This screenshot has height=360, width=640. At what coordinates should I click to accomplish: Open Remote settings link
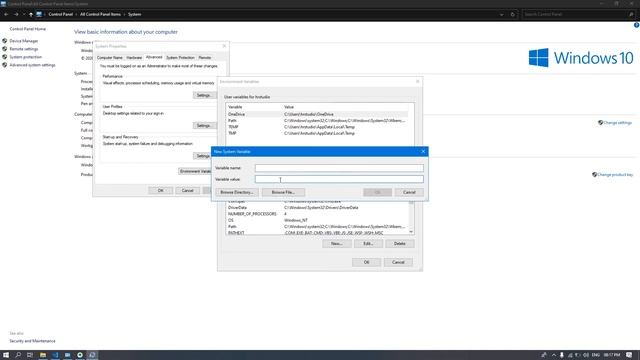pos(24,49)
